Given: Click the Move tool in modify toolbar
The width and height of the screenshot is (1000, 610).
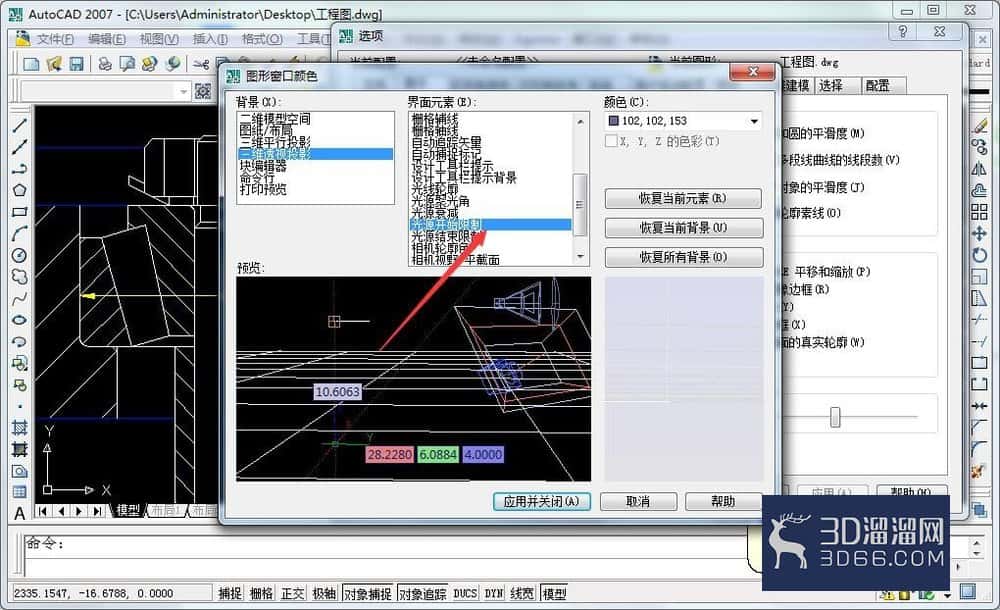Looking at the screenshot, I should coord(979,234).
